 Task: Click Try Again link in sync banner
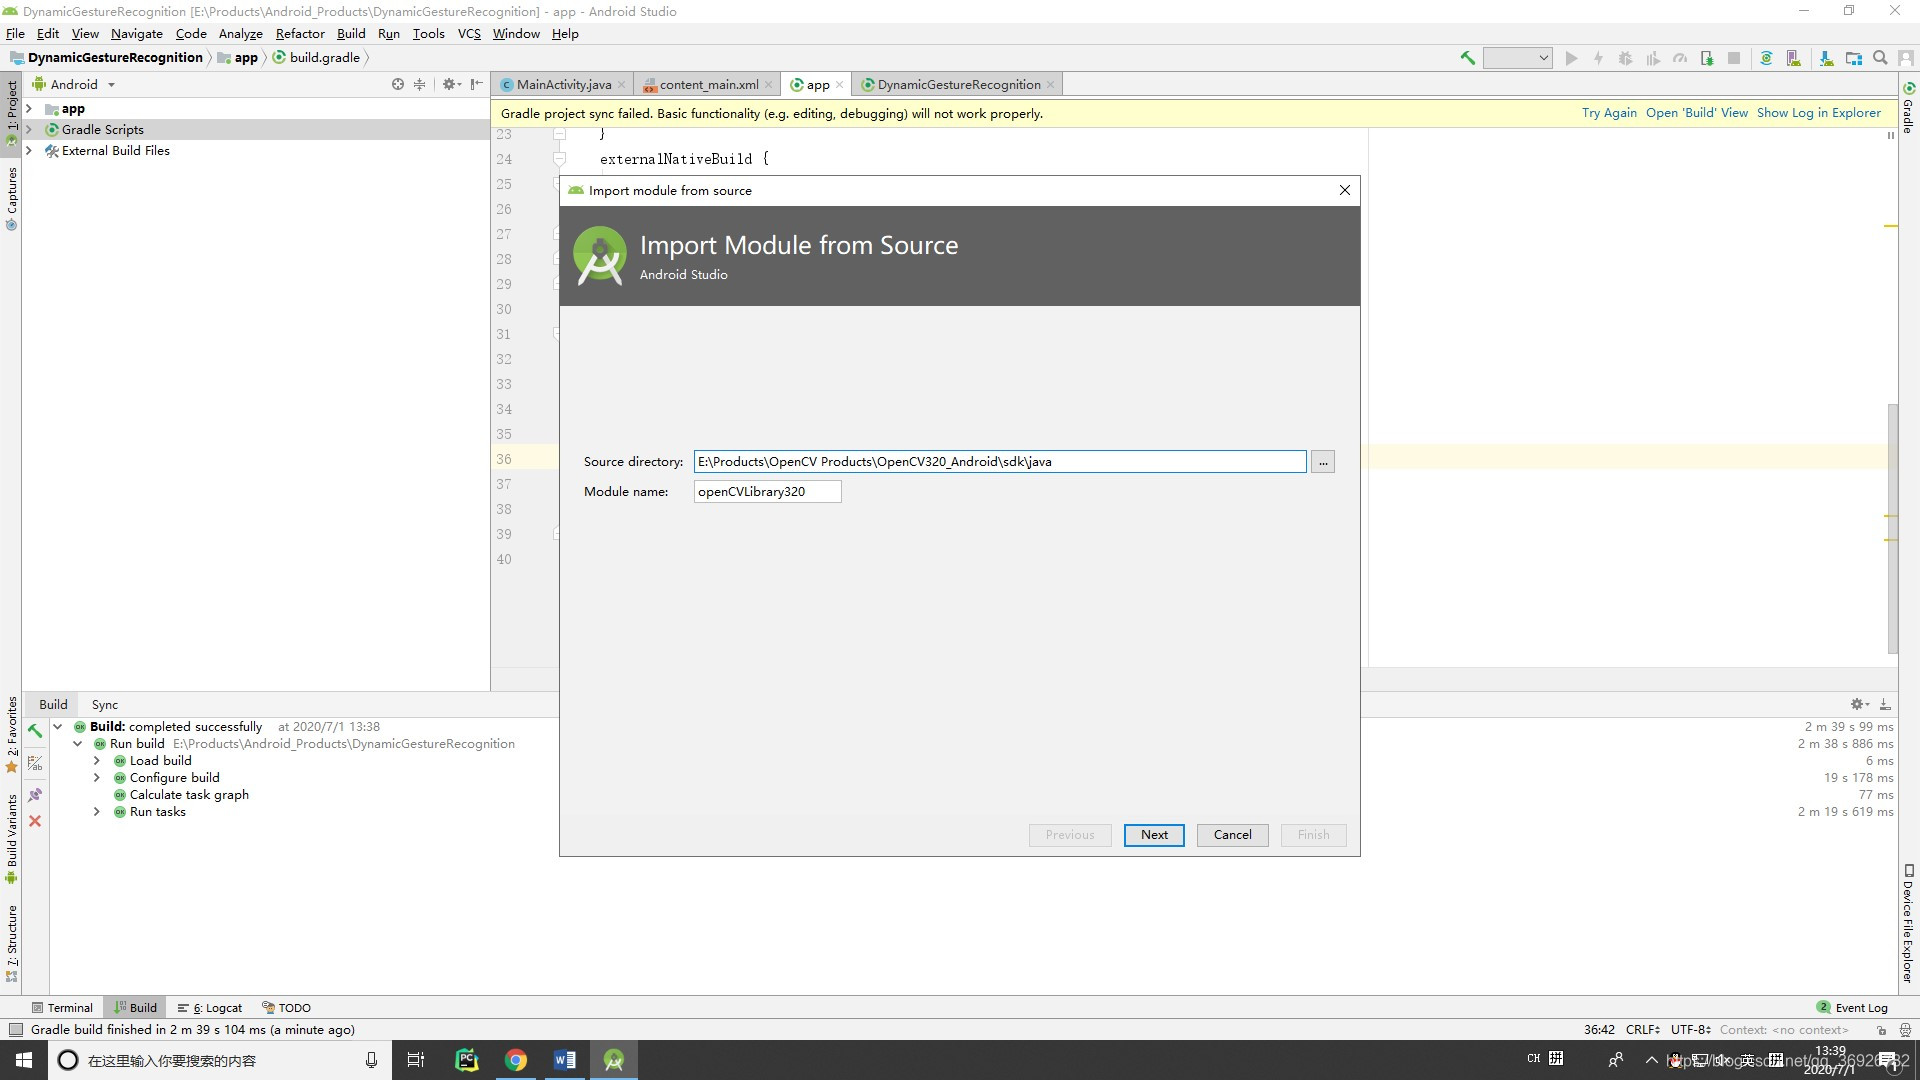click(1609, 113)
